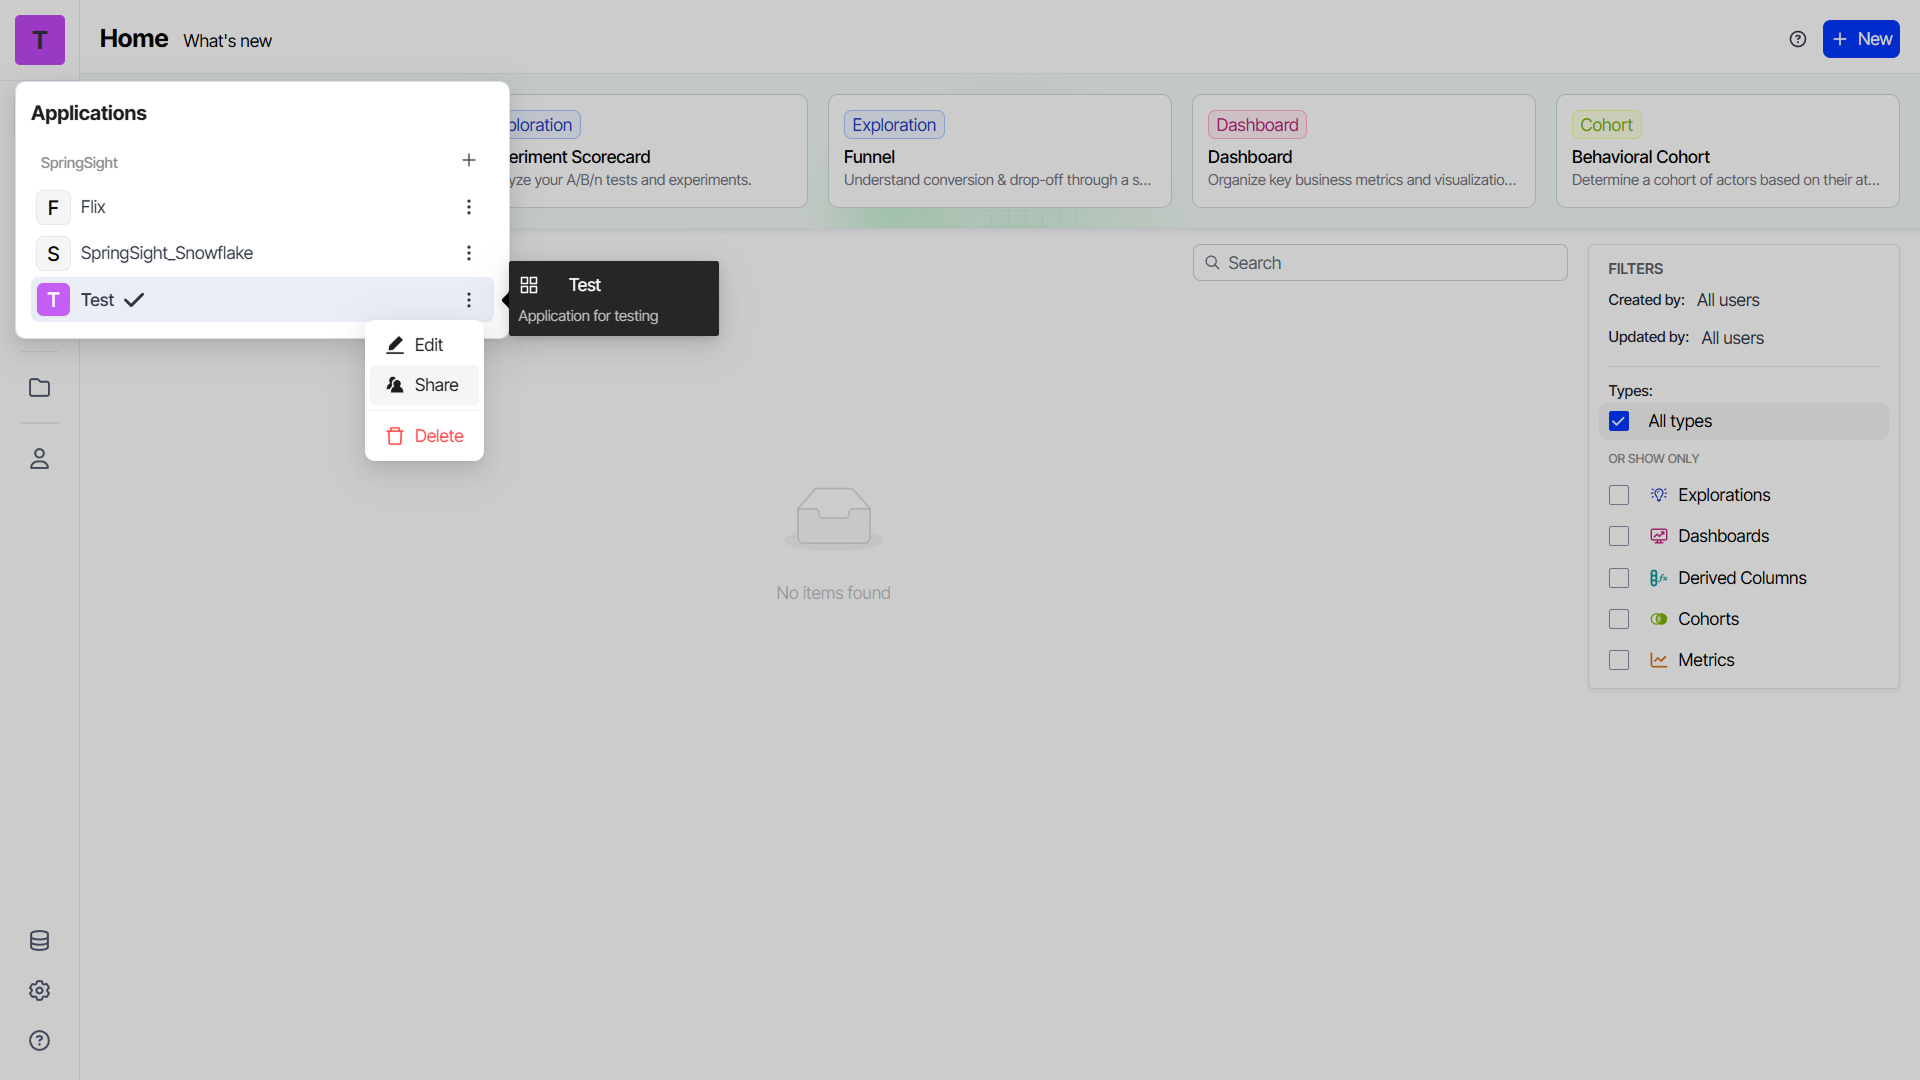Click the pink Dashboard tag
This screenshot has width=1920, height=1080.
click(1257, 125)
